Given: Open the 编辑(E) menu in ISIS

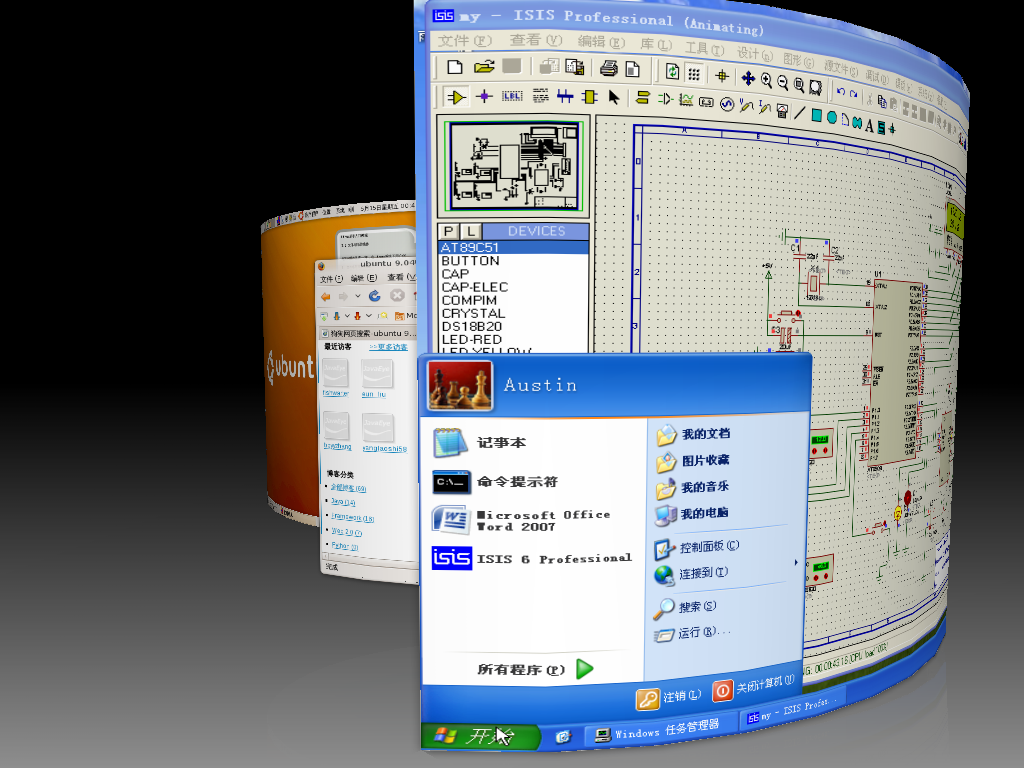Looking at the screenshot, I should point(601,42).
